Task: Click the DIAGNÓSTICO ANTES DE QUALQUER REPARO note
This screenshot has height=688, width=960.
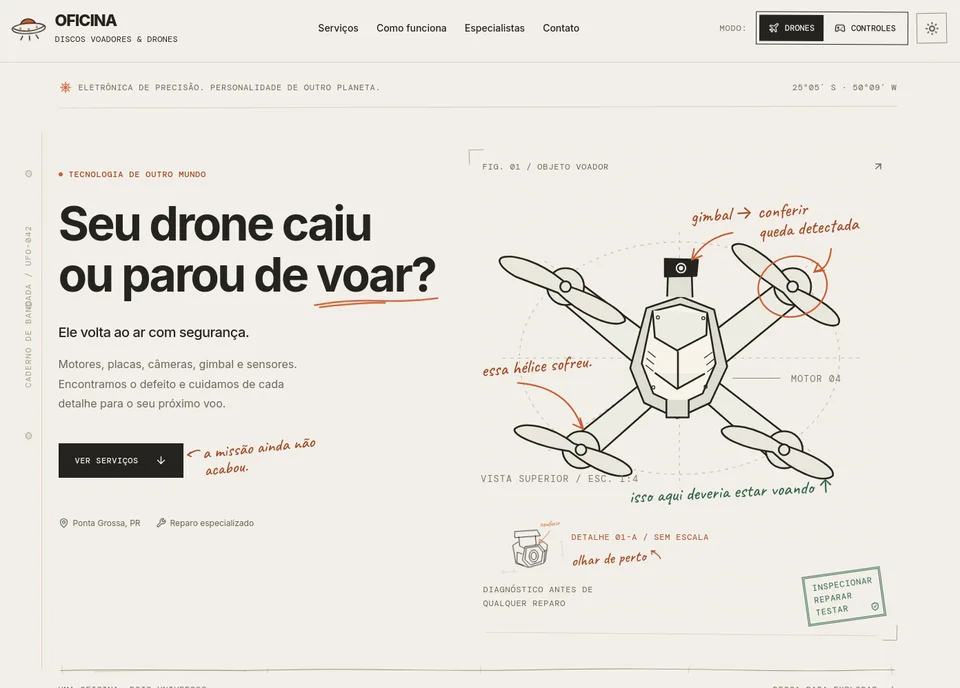Action: tap(538, 596)
